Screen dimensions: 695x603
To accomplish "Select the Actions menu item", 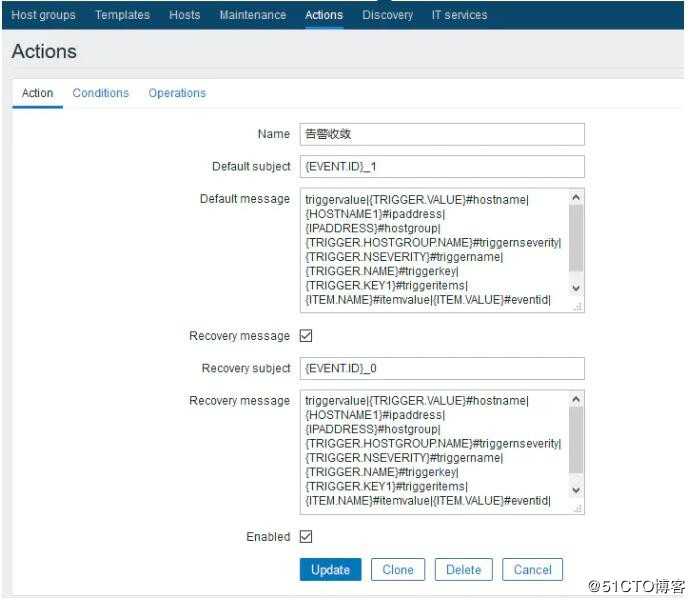I will (x=324, y=15).
